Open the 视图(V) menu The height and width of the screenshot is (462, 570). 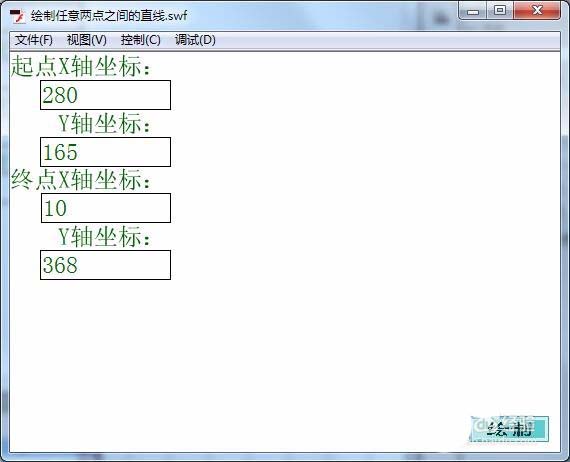(x=87, y=40)
